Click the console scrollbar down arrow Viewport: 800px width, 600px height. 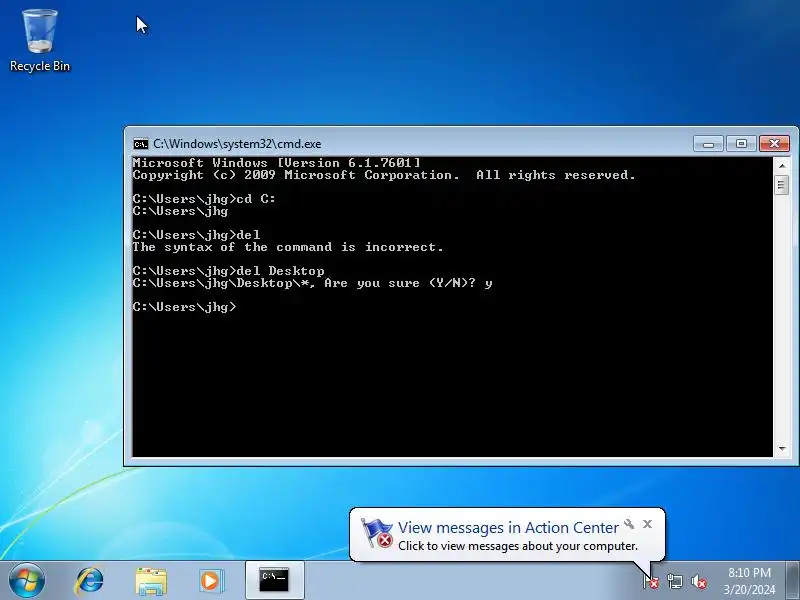pos(782,449)
